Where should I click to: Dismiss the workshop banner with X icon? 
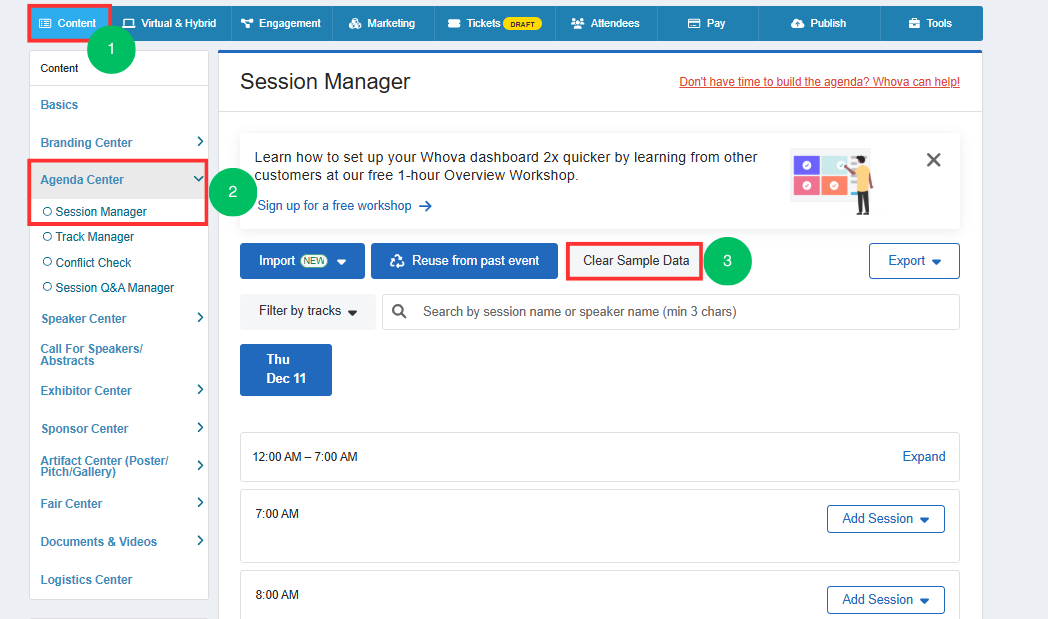[934, 160]
